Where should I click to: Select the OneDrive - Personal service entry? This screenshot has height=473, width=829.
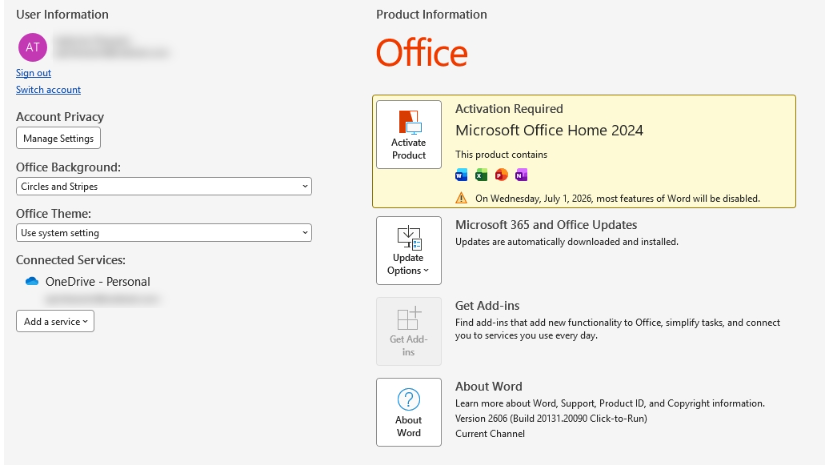[x=98, y=282]
